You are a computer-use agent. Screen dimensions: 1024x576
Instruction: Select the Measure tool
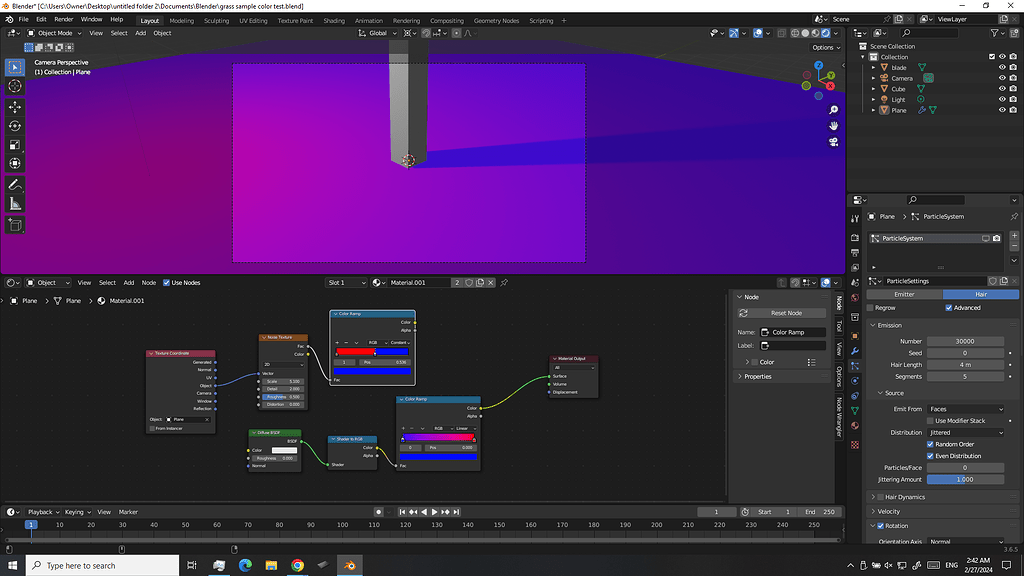[x=15, y=204]
